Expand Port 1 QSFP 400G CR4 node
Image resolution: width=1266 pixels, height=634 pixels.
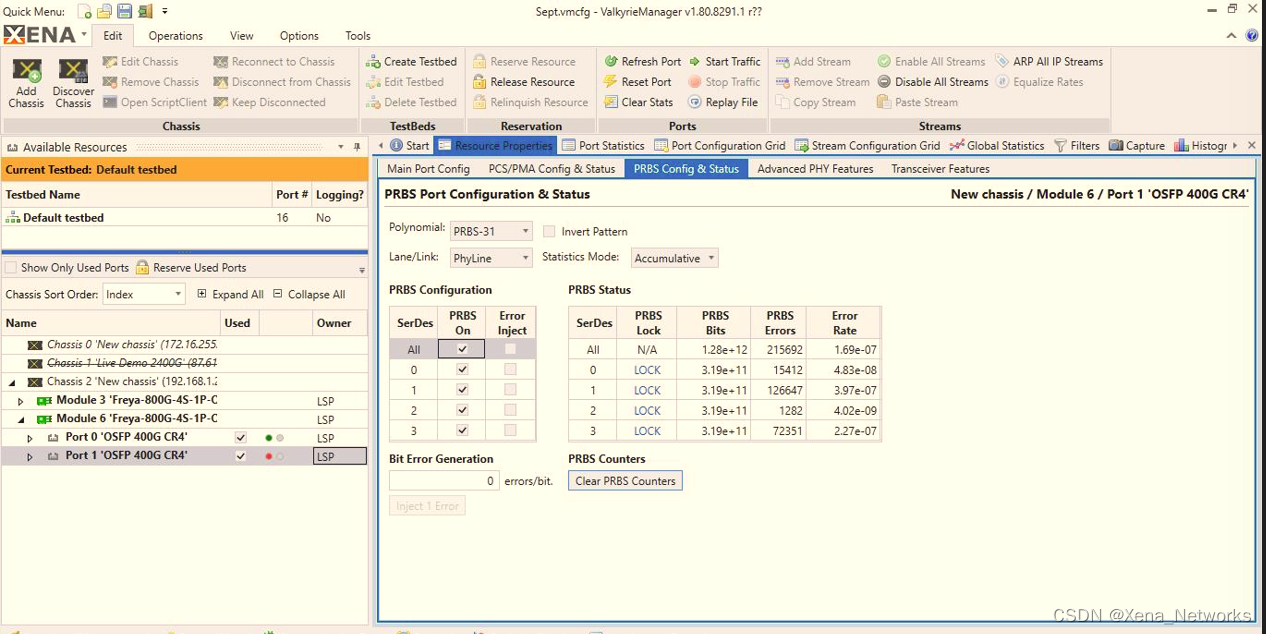[29, 456]
